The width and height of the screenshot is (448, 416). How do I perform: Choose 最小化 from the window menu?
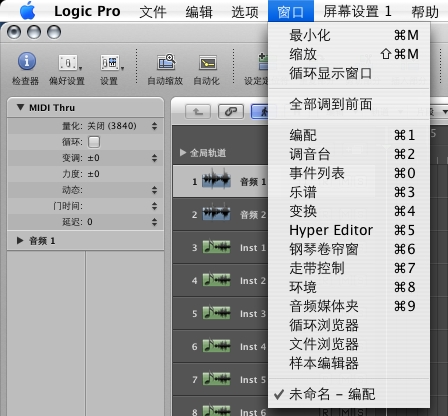coord(349,35)
